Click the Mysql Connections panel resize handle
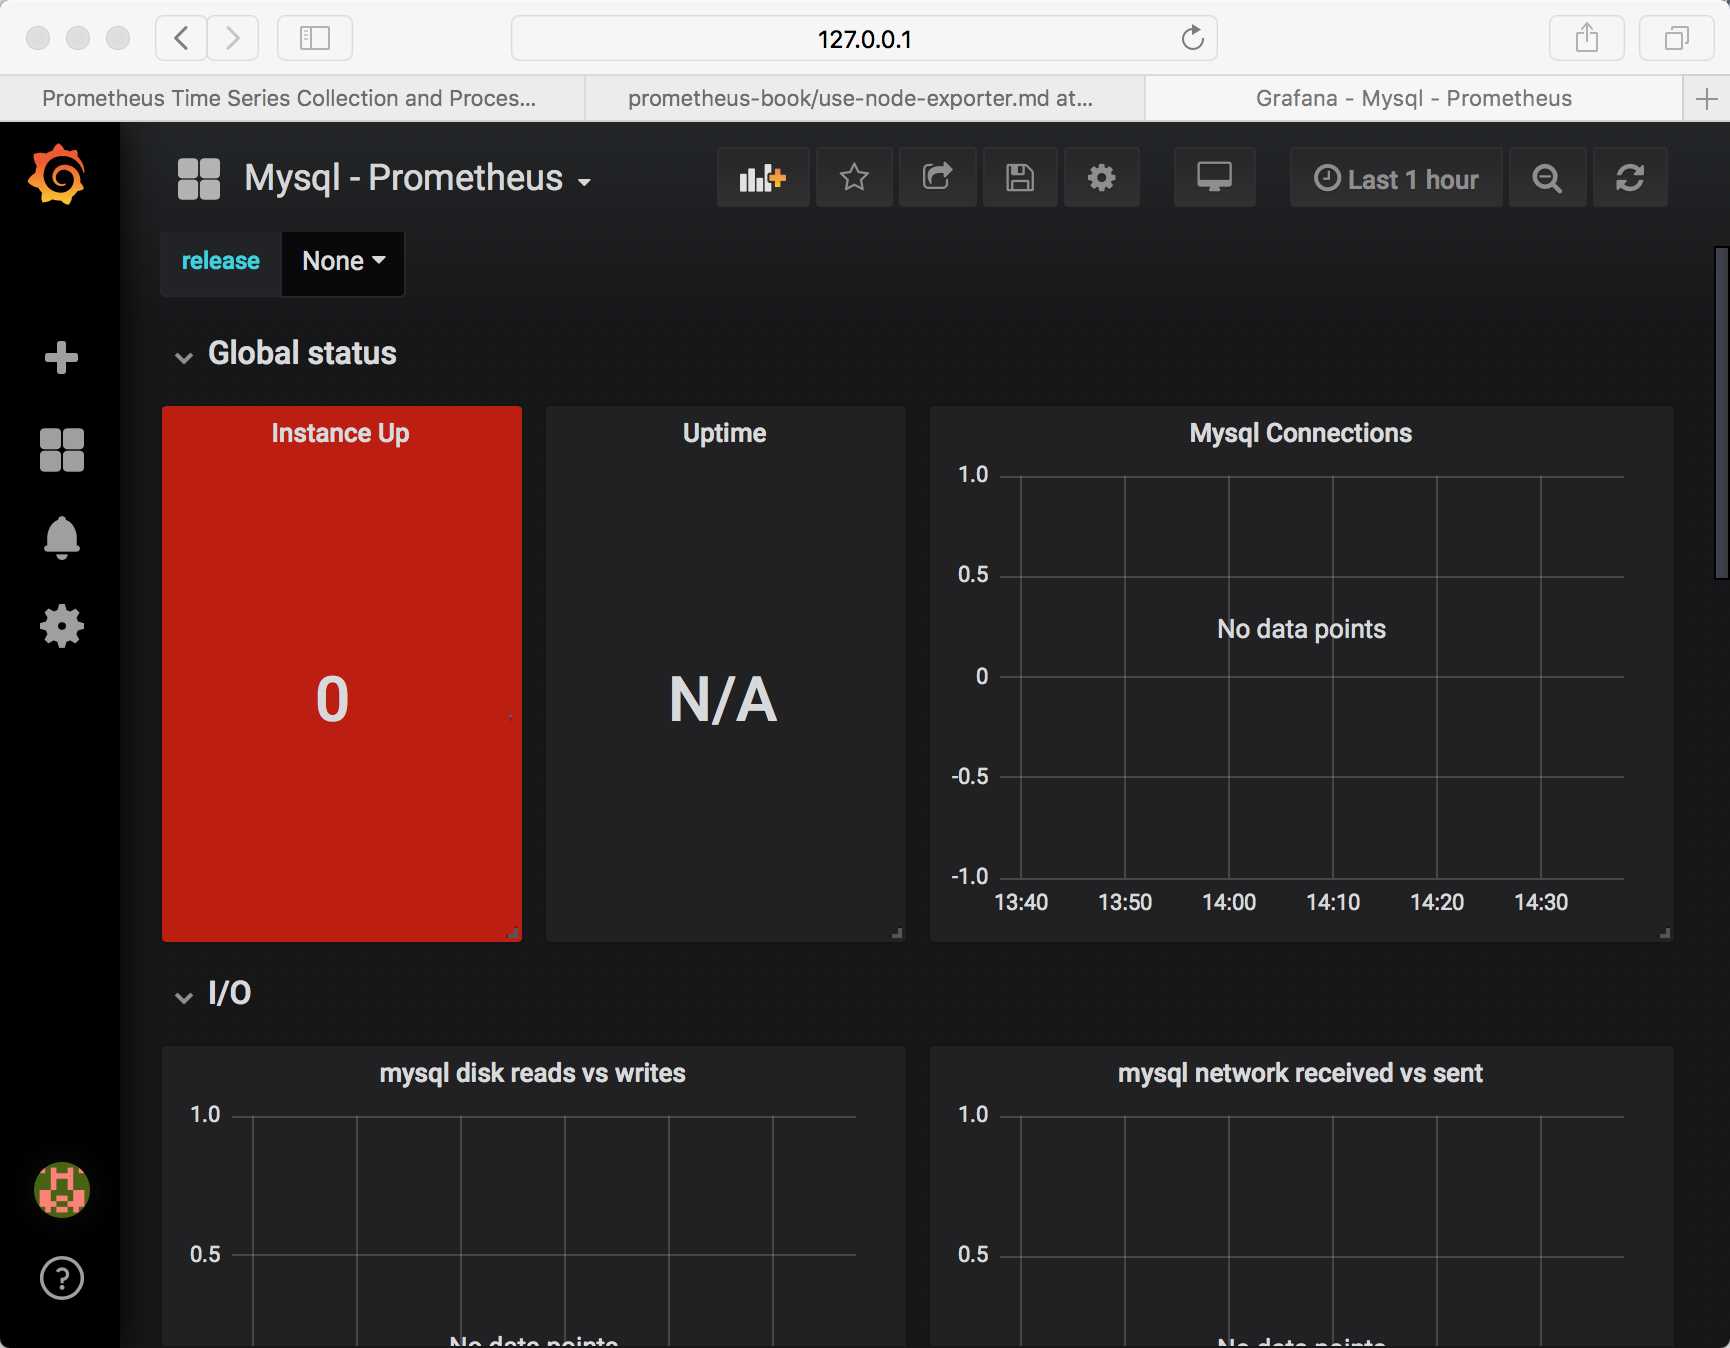1730x1348 pixels. click(x=1665, y=933)
